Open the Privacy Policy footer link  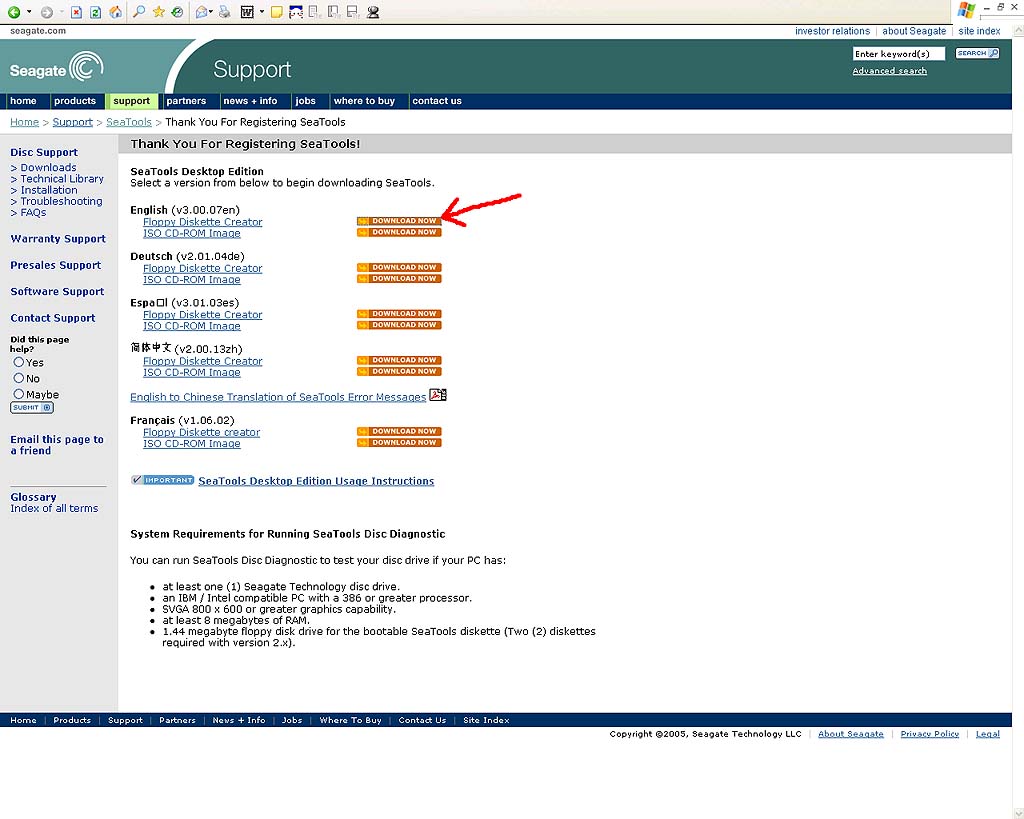point(929,733)
